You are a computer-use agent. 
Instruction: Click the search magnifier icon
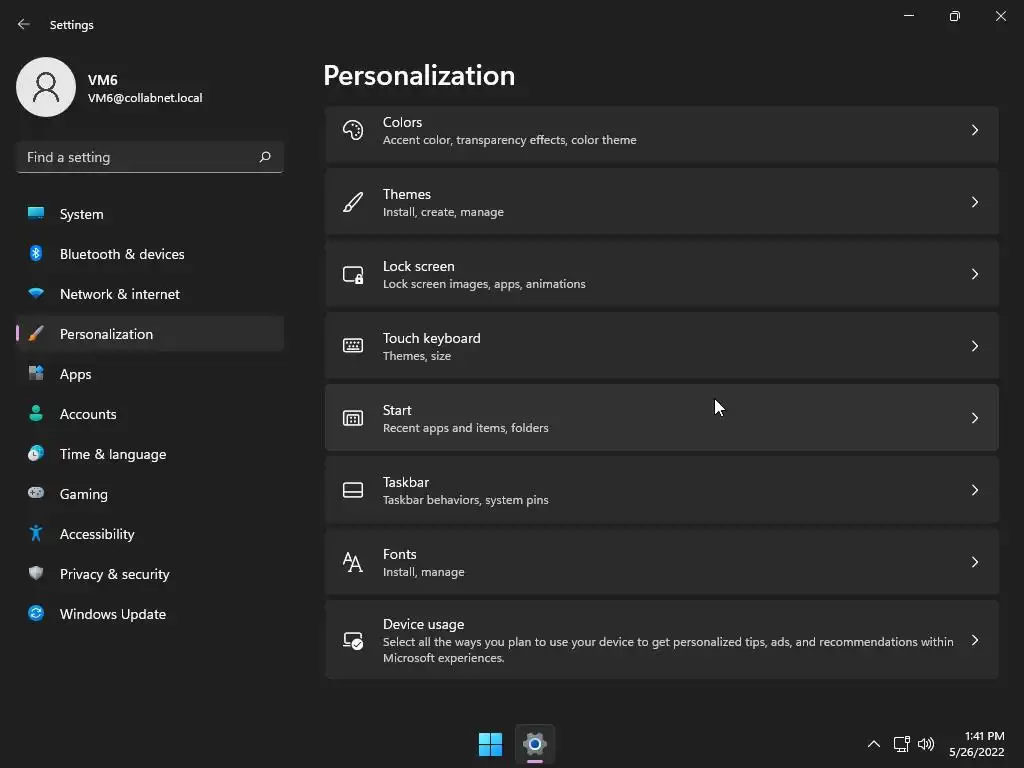coord(265,157)
